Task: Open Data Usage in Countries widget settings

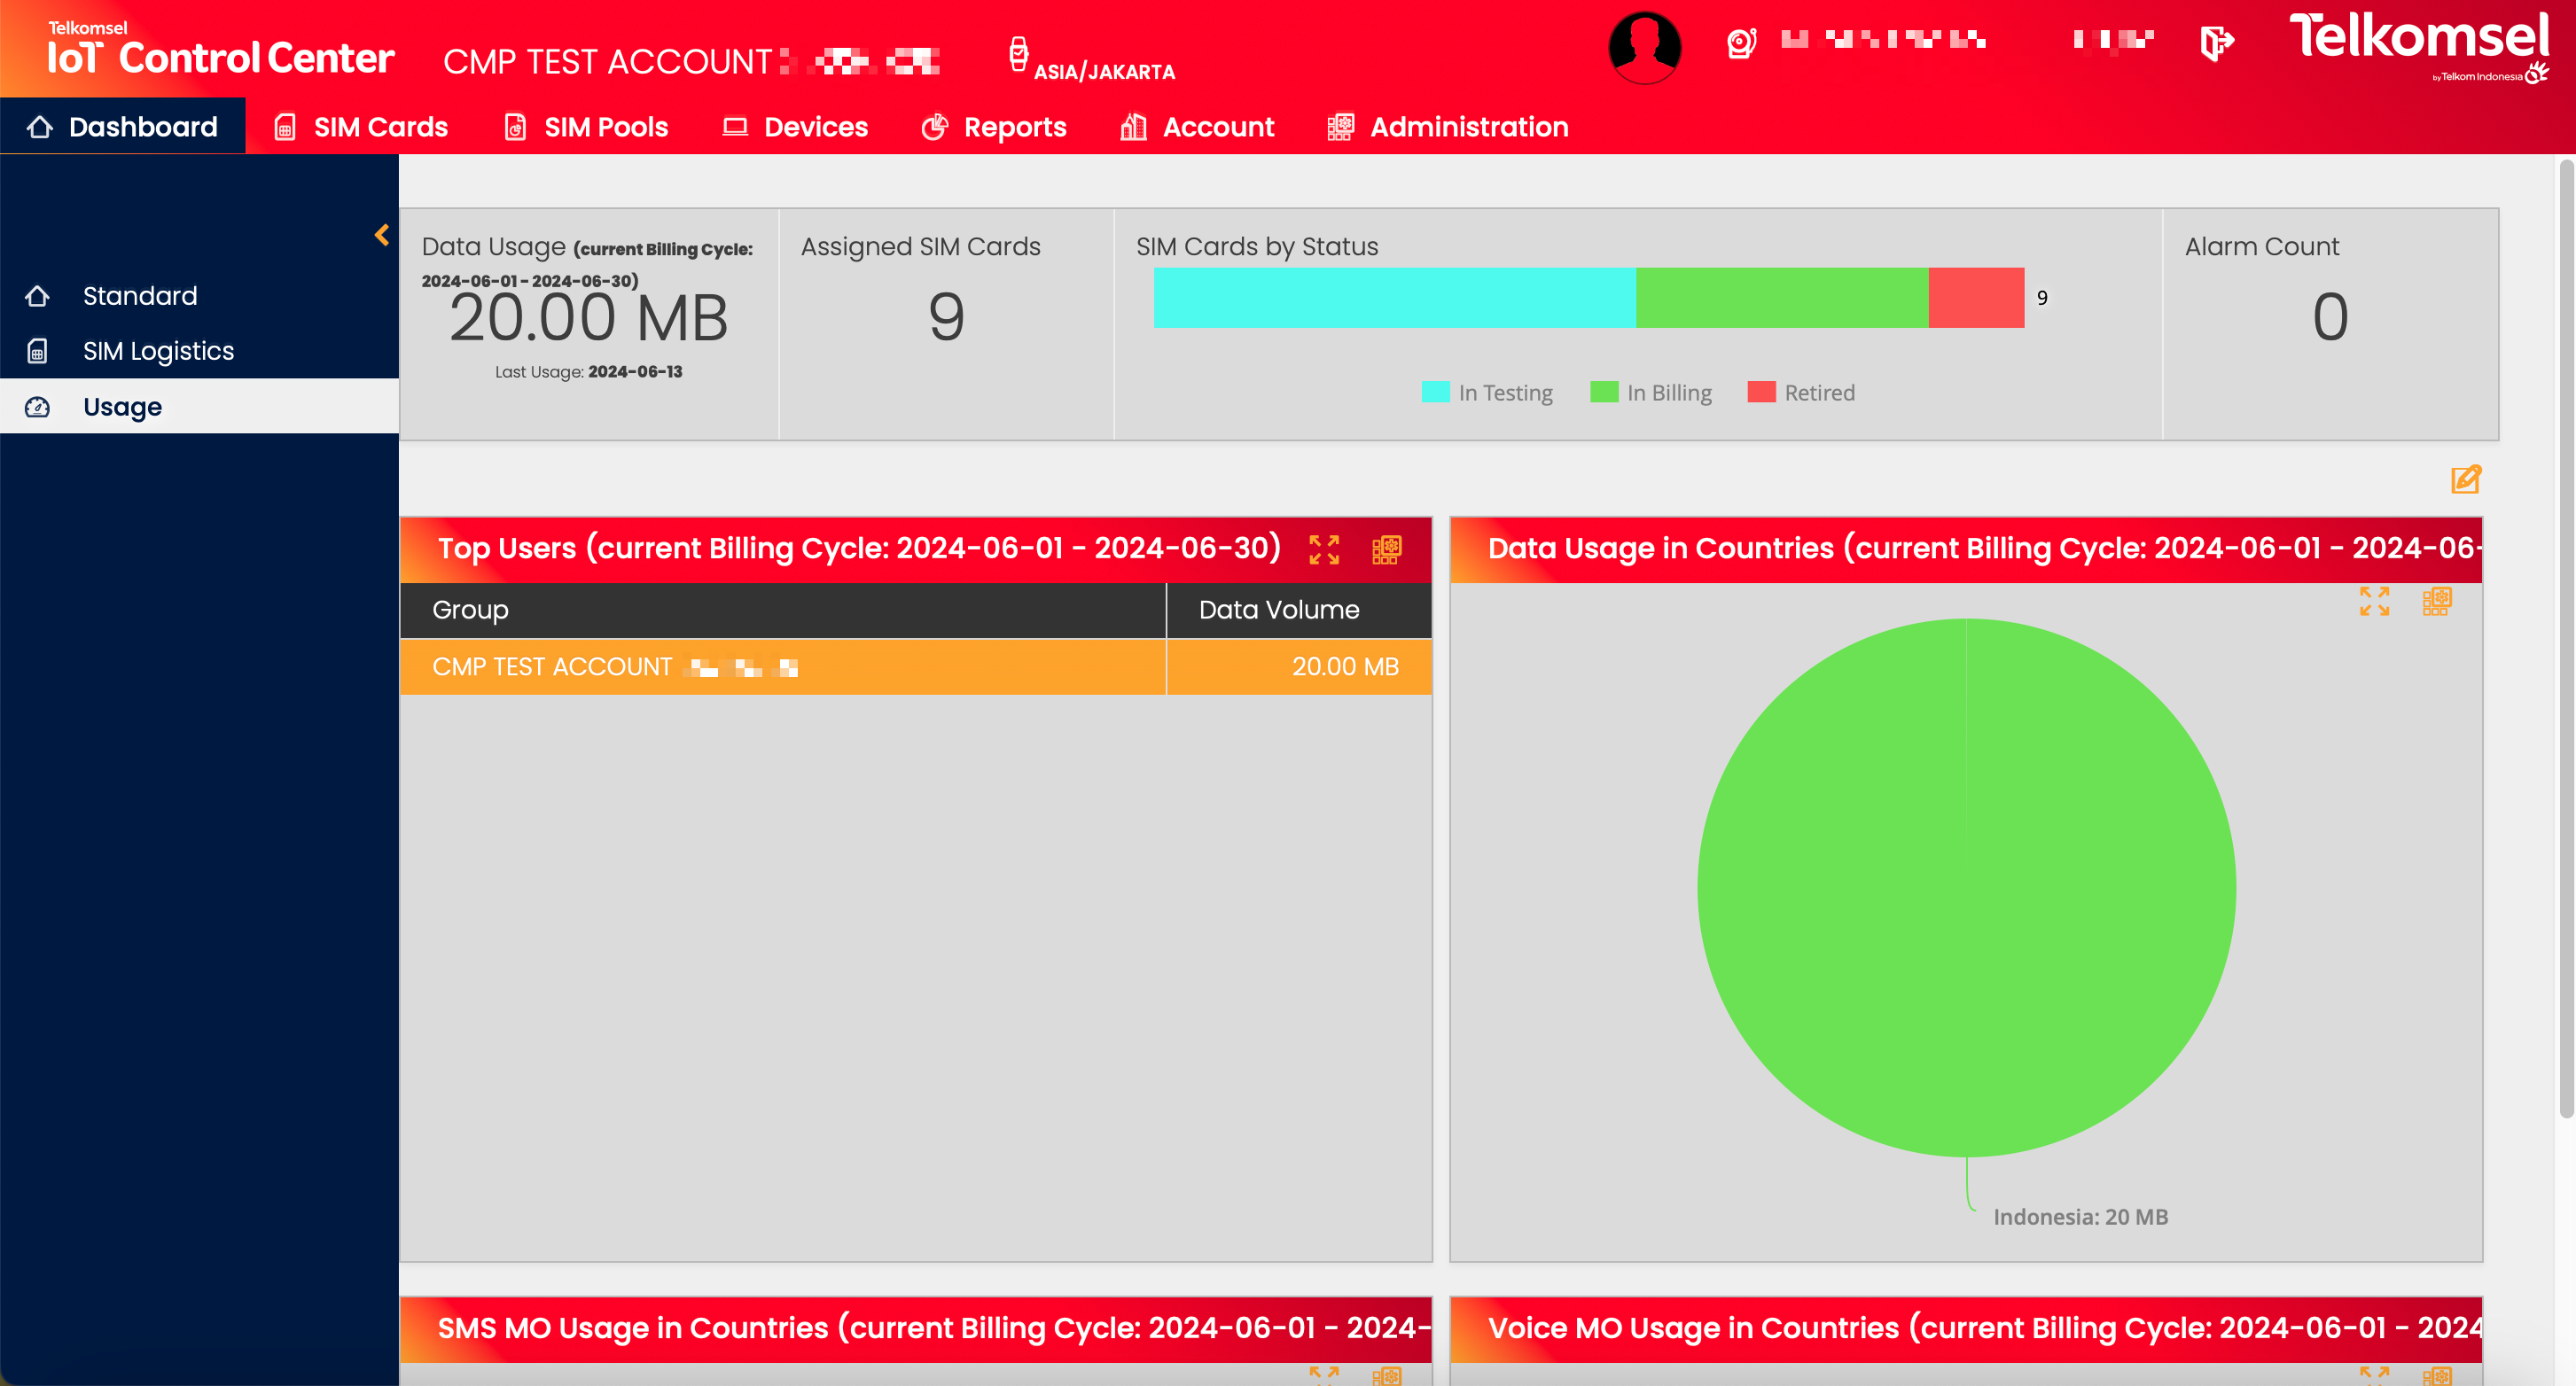Action: 2436,601
